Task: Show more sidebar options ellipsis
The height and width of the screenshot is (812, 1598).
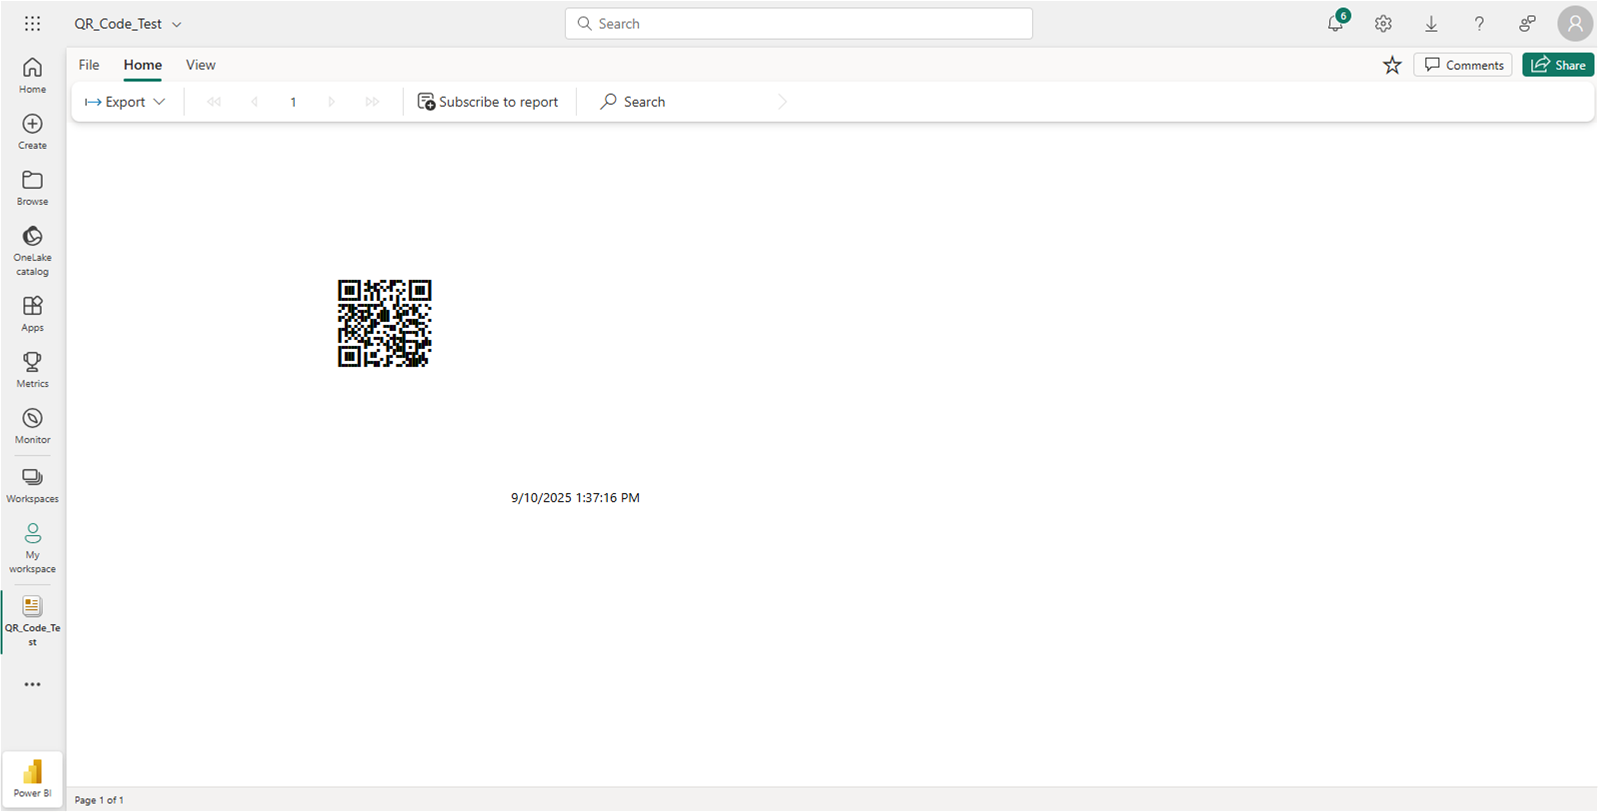Action: click(x=32, y=685)
